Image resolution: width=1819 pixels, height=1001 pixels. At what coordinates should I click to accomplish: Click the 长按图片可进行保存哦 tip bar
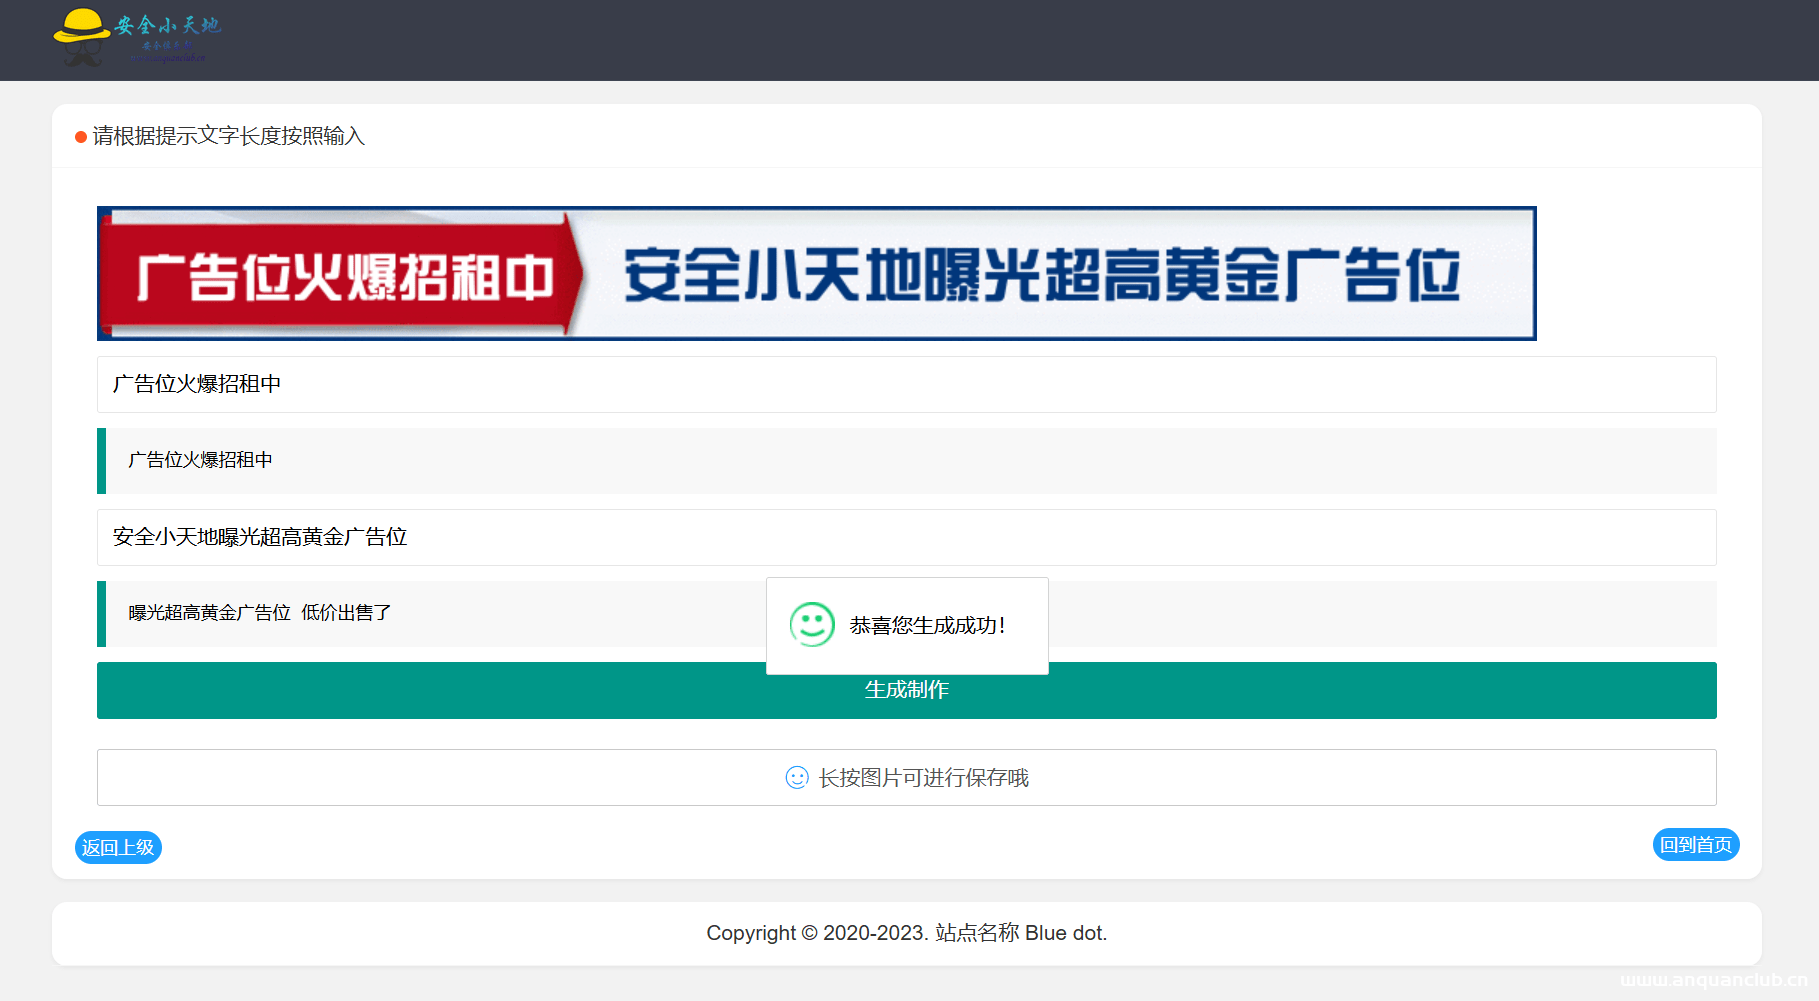pyautogui.click(x=906, y=777)
